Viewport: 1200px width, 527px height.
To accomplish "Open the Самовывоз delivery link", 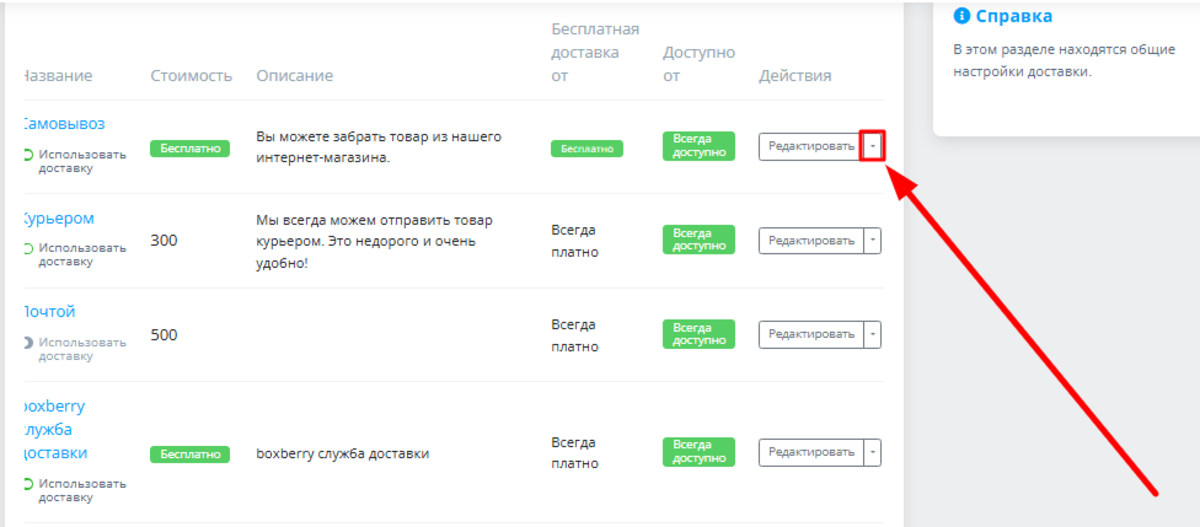I will tap(63, 124).
